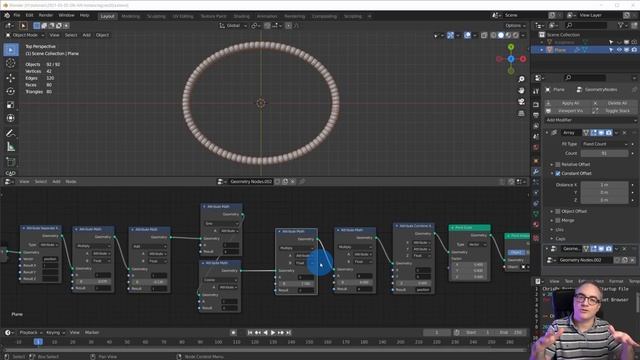Toggle Plane visibility eye in outliner
Viewport: 640px width, 360px height.
619,50
